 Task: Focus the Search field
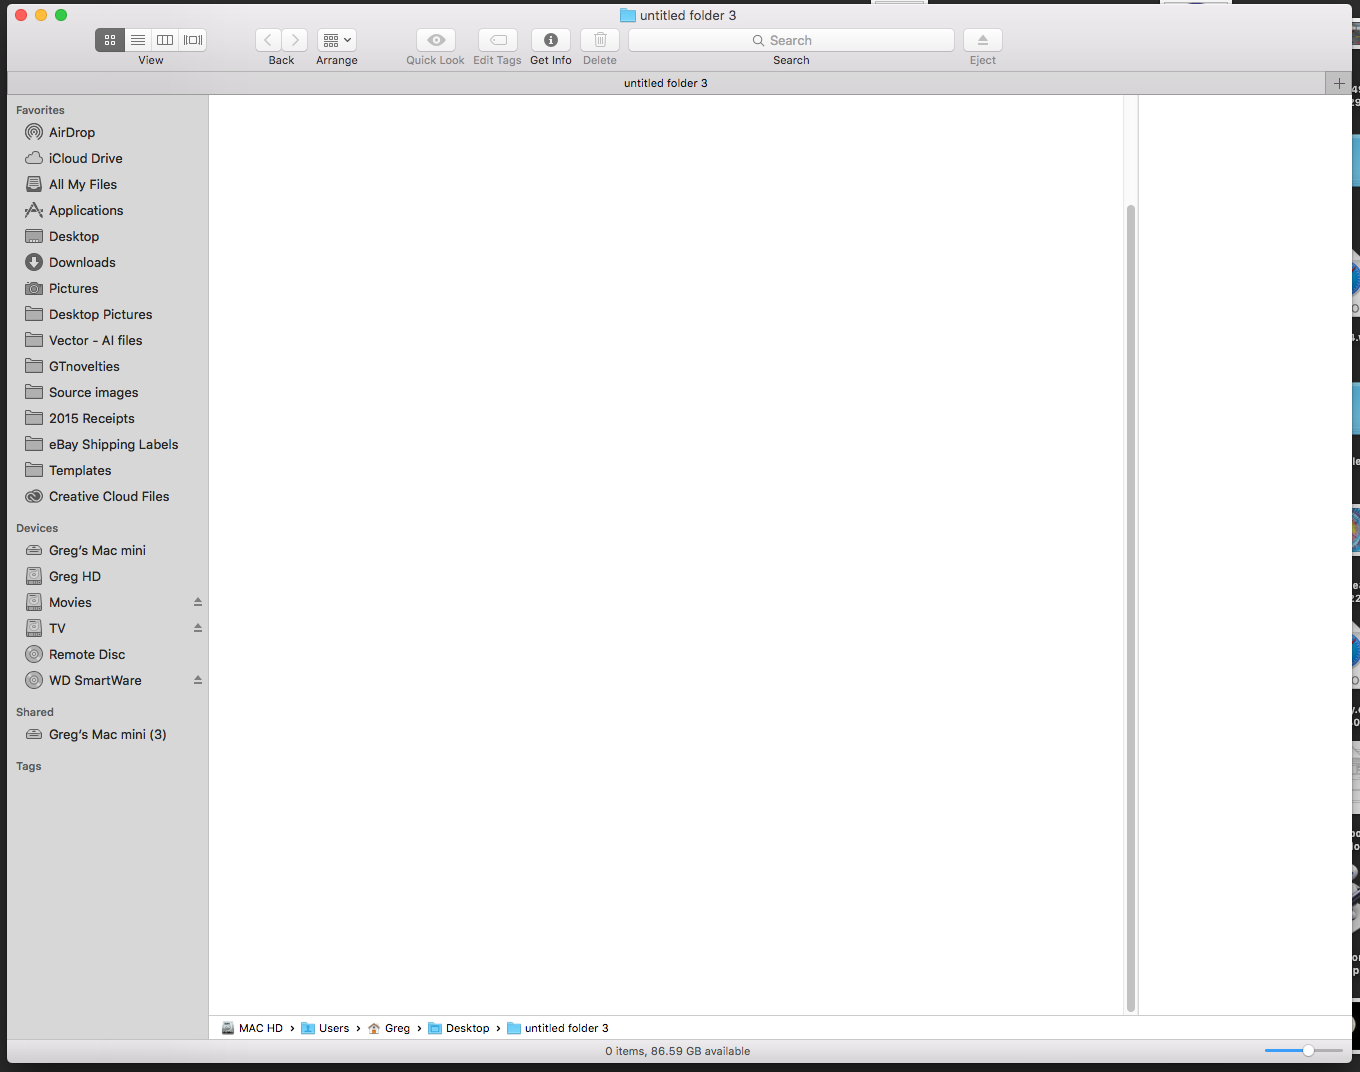tap(791, 40)
